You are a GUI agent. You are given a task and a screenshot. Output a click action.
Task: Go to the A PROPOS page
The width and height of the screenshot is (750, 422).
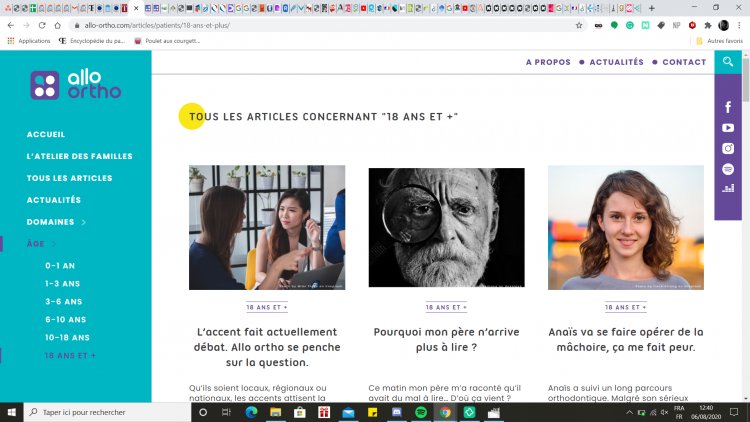click(548, 62)
